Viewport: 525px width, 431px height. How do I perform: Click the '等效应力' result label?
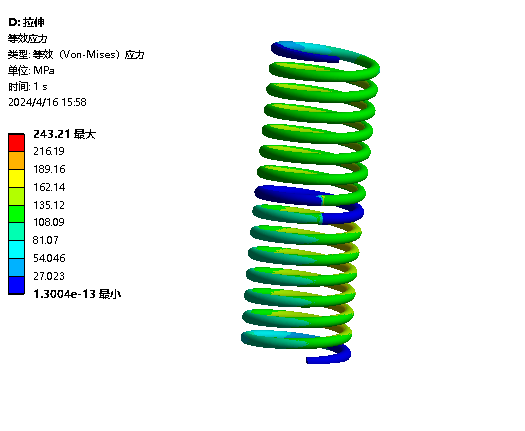pyautogui.click(x=28, y=39)
